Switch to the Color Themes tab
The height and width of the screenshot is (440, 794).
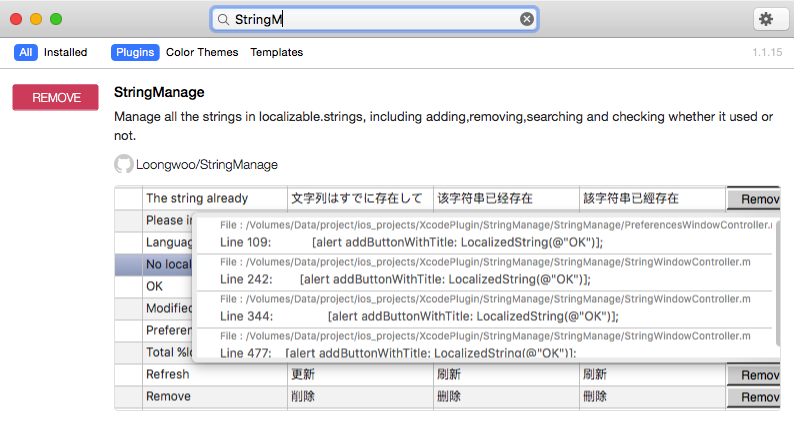[x=202, y=52]
